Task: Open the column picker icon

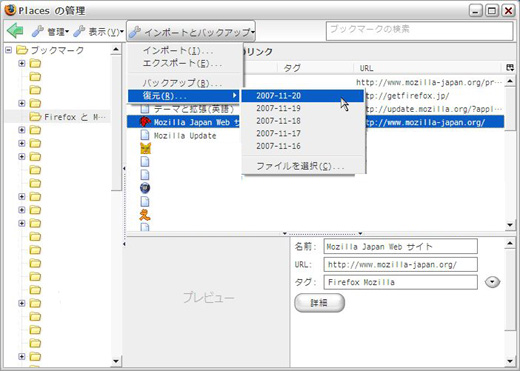Action: [x=510, y=68]
